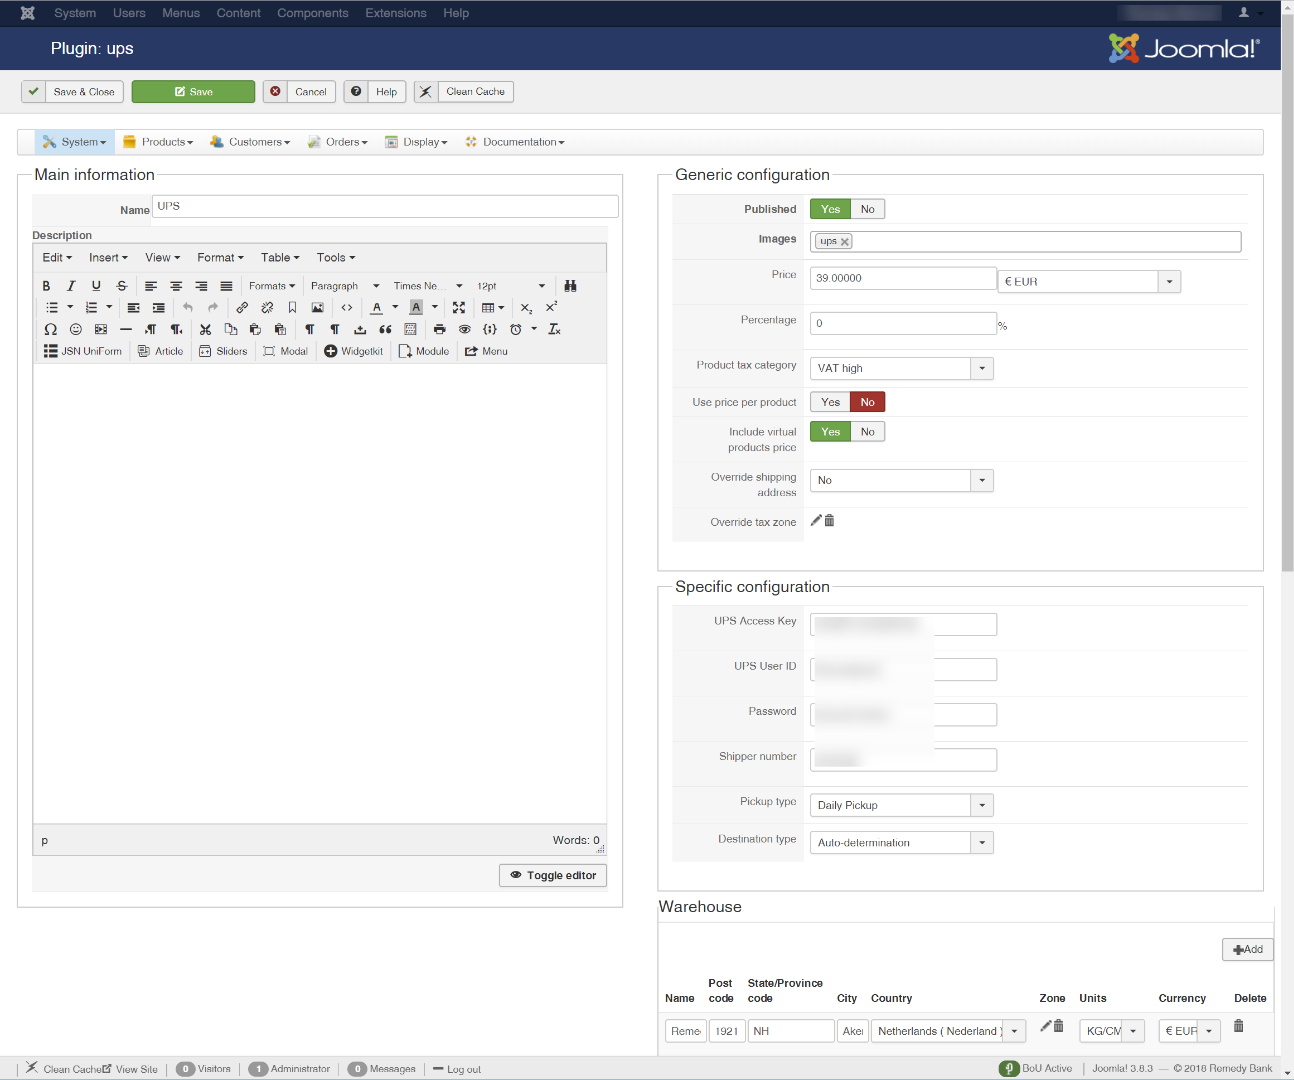Open the Products submenu
This screenshot has height=1080, width=1294.
tap(158, 142)
